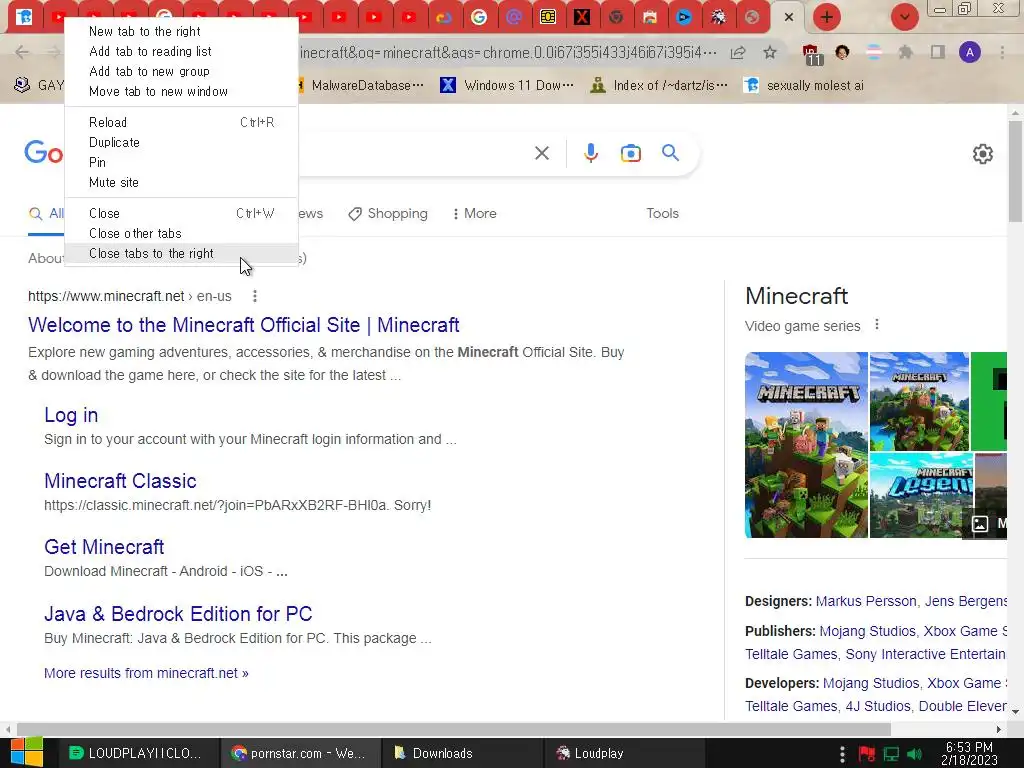The image size is (1024, 768).
Task: Click the Markus Persson designer link
Action: (866, 601)
